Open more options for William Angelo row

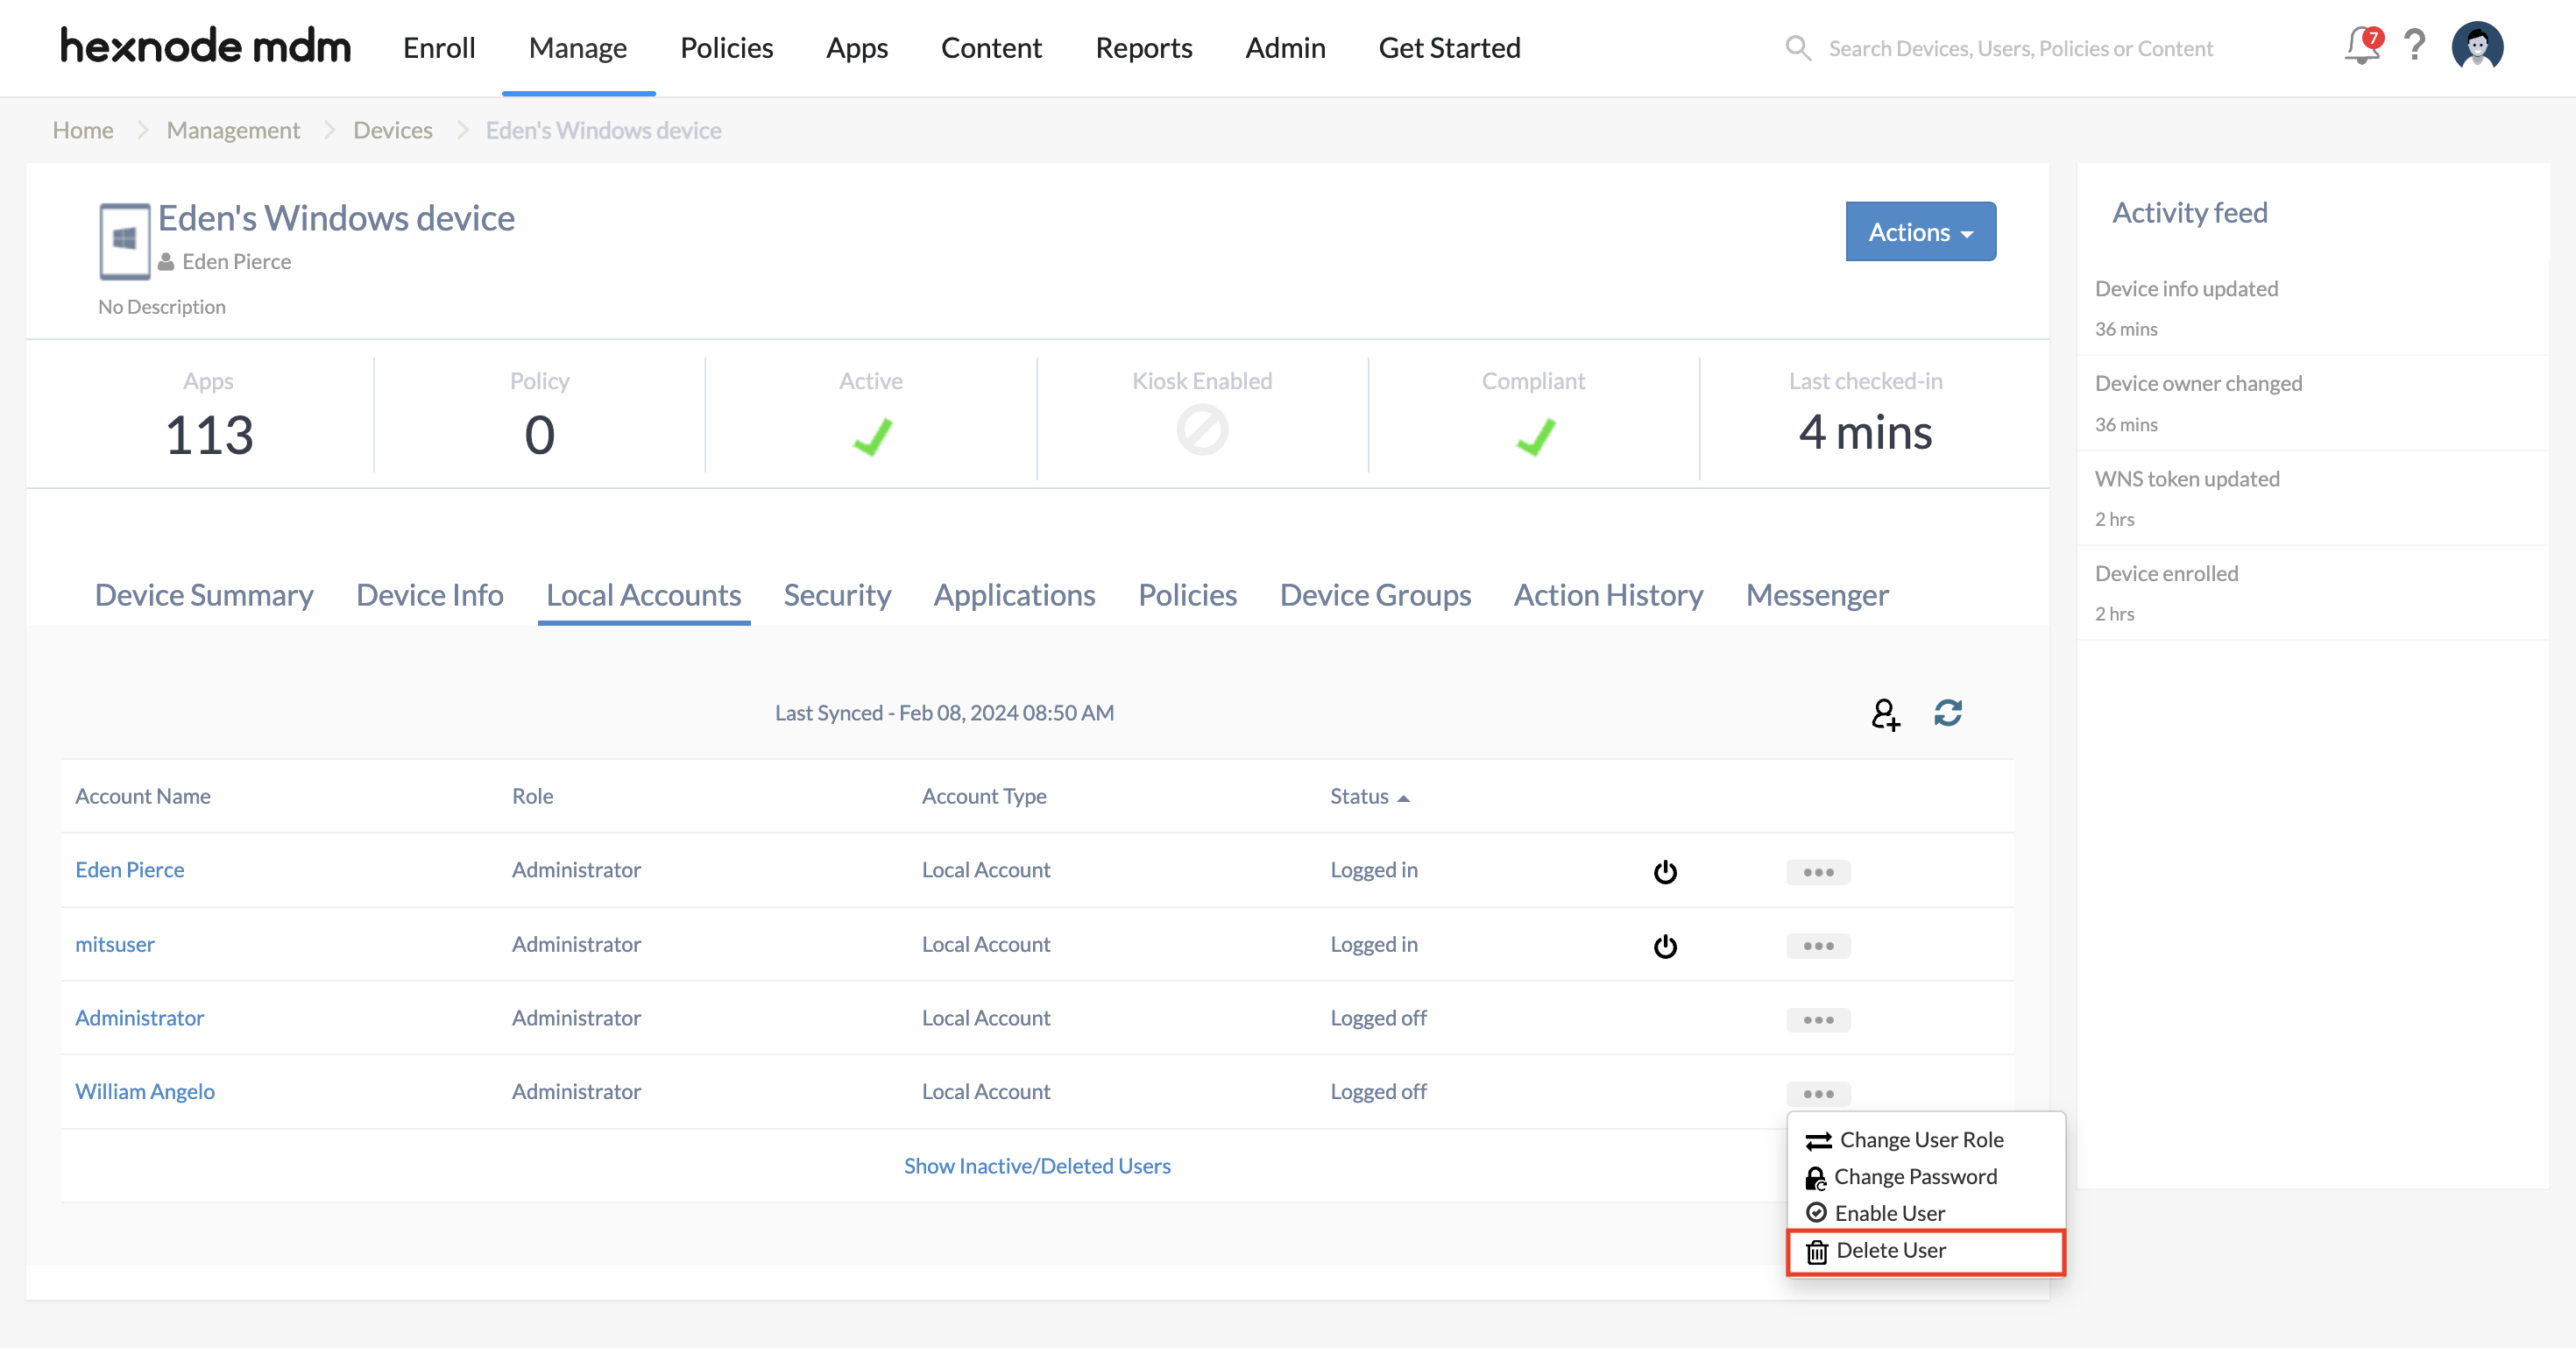coord(1818,1094)
